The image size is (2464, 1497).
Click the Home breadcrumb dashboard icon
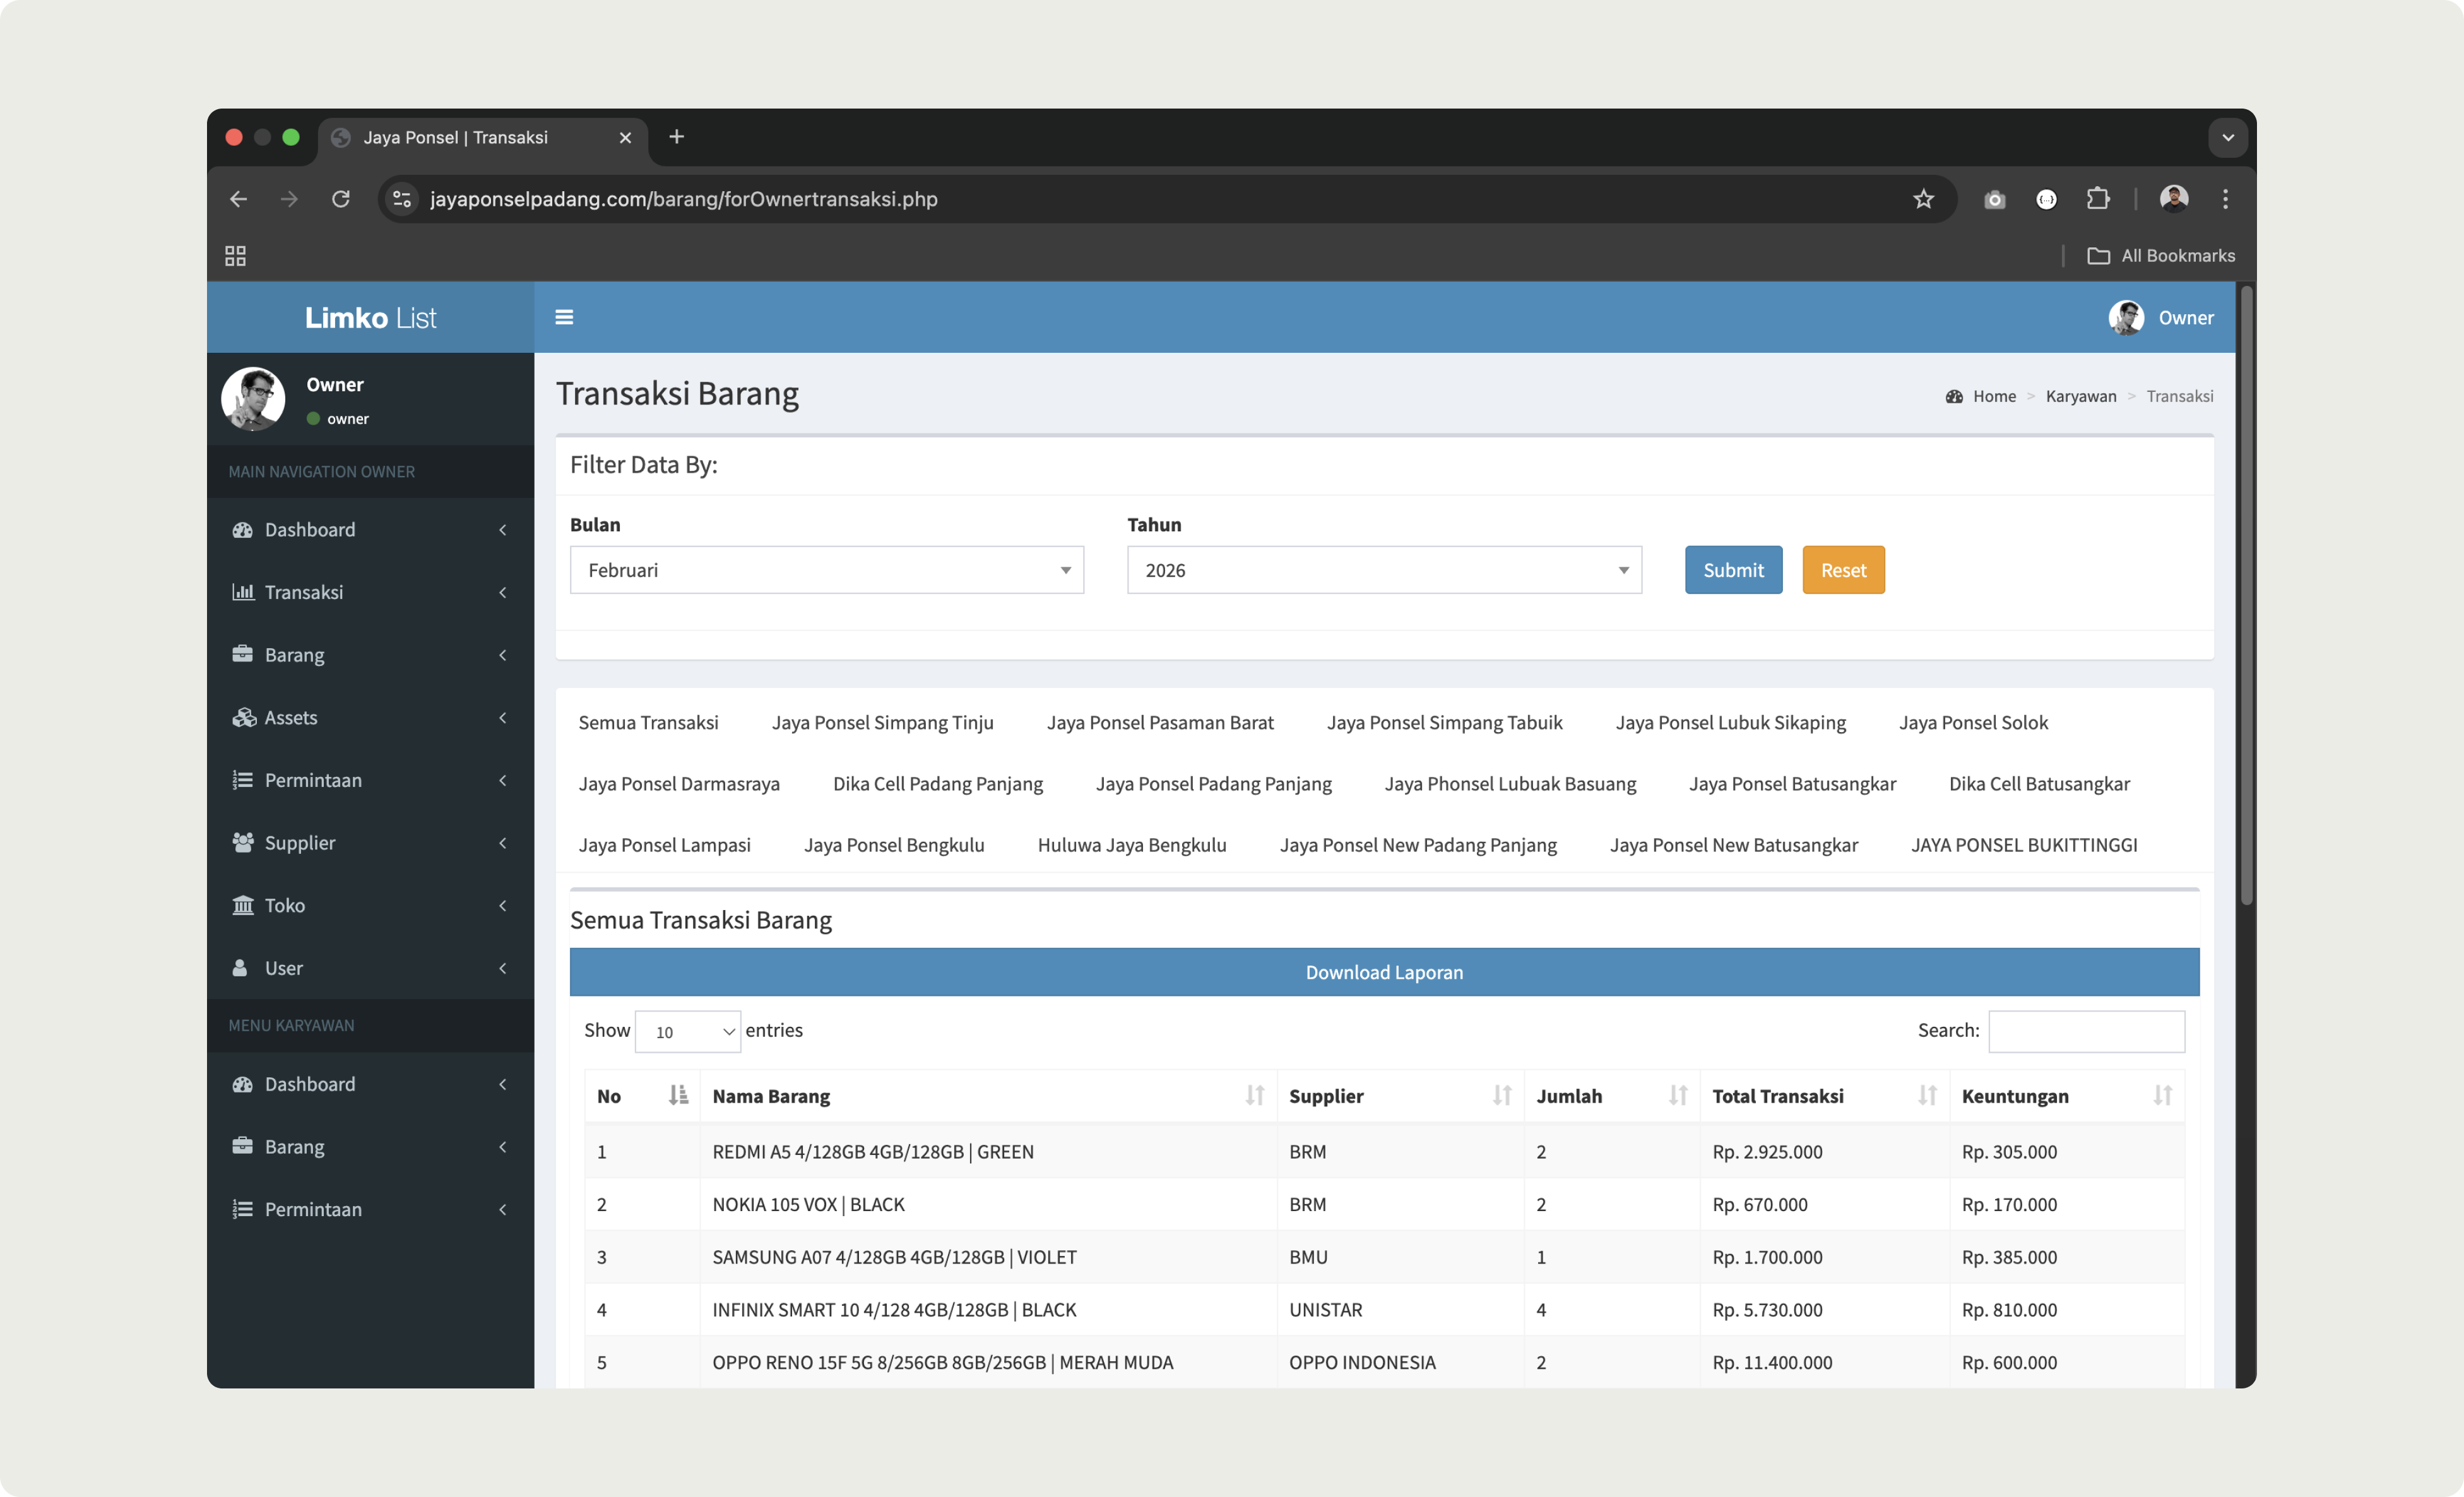(1954, 396)
